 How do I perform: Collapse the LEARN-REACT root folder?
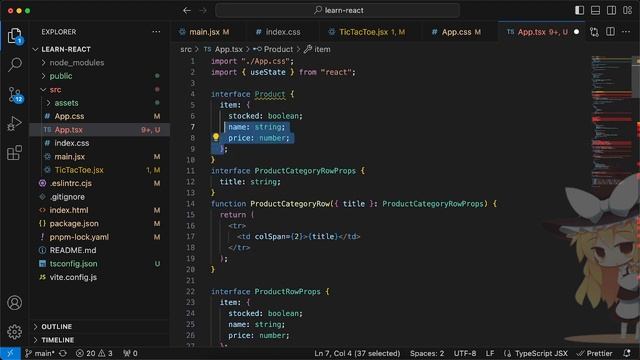coord(100,49)
